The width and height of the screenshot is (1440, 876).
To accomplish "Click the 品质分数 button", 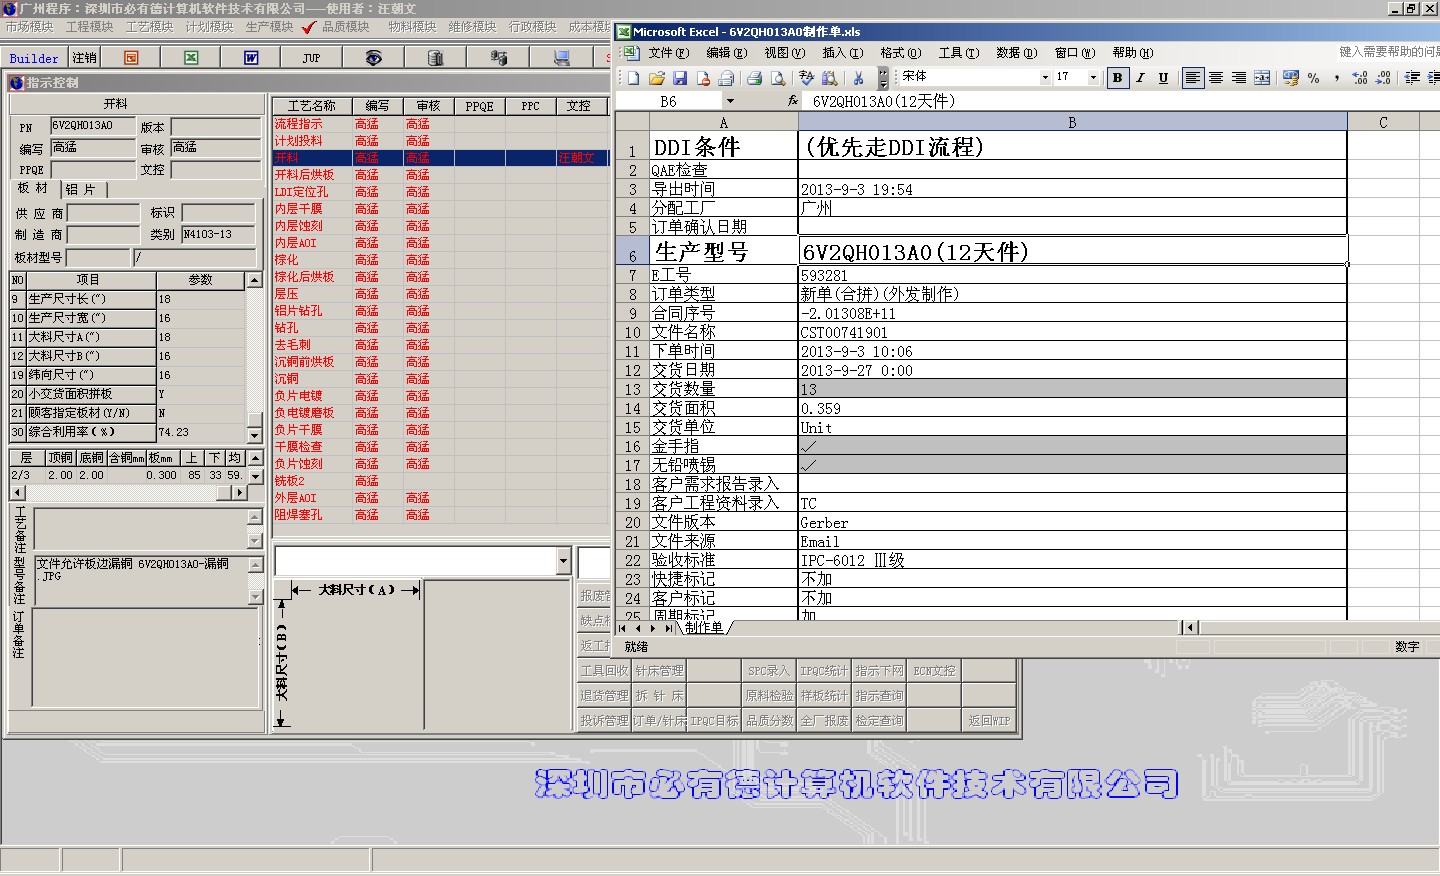I will pyautogui.click(x=769, y=720).
